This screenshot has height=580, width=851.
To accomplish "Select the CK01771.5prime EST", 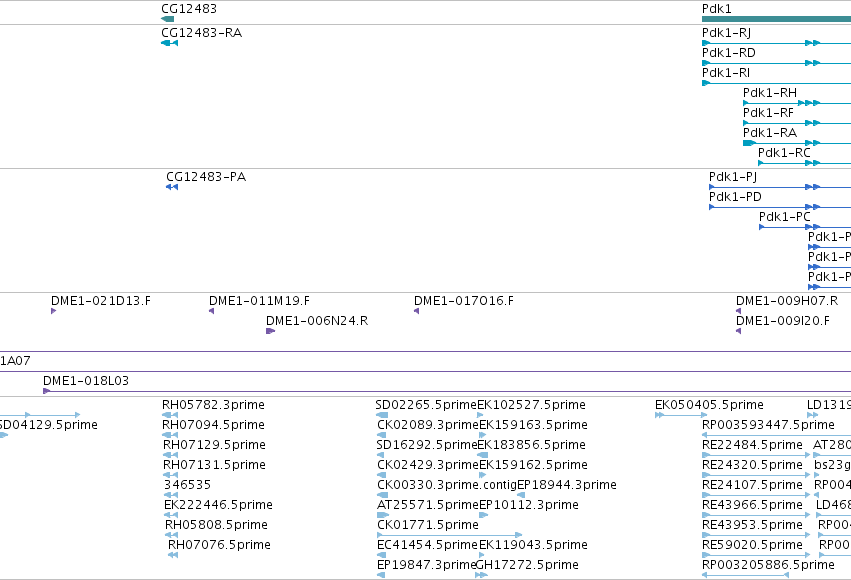I will [x=428, y=525].
